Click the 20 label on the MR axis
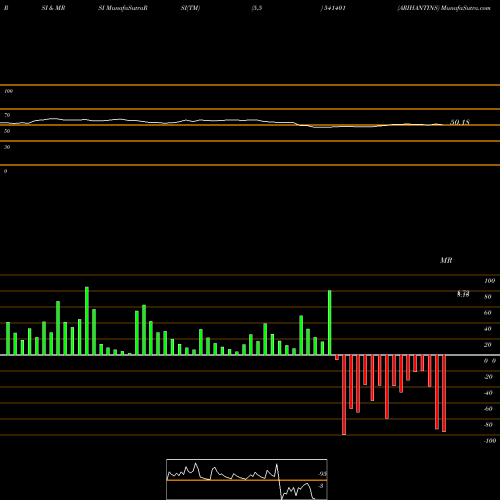 [488, 345]
